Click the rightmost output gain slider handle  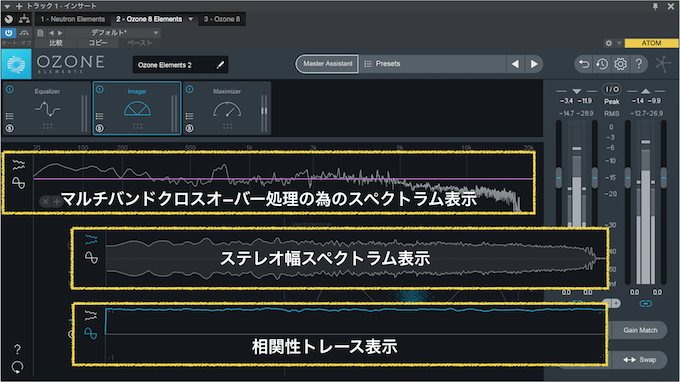(x=664, y=178)
